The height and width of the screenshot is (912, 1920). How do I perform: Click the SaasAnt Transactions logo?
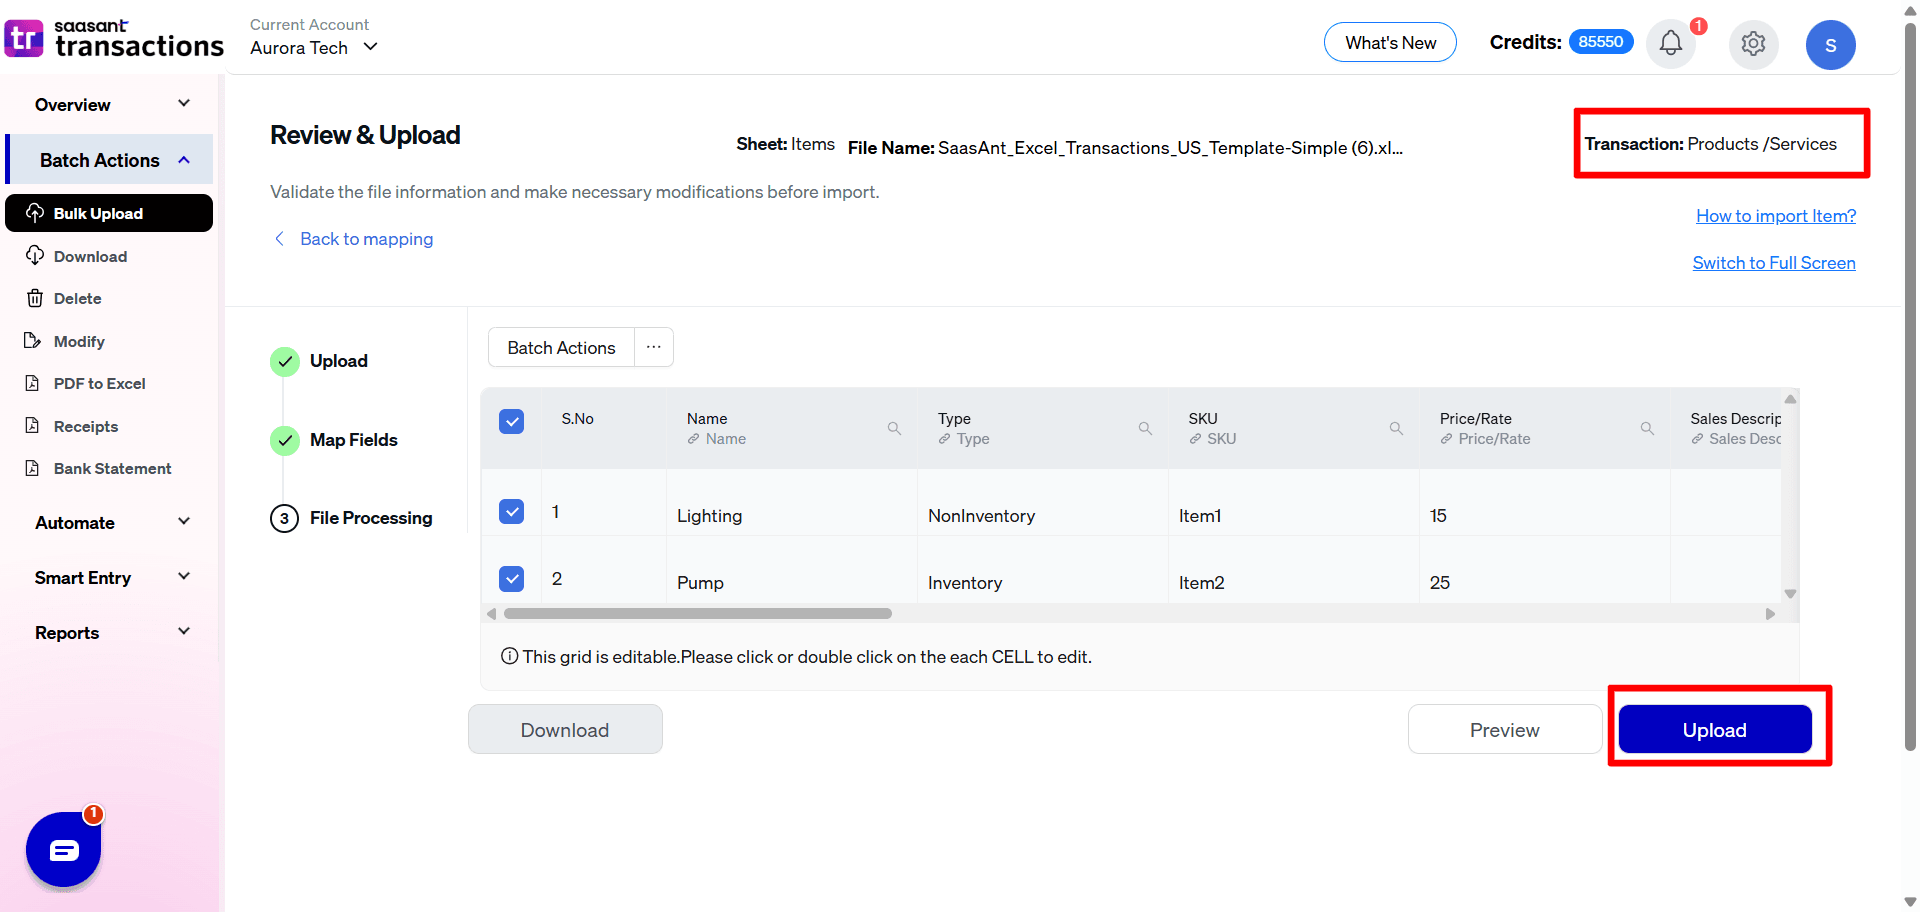click(114, 38)
